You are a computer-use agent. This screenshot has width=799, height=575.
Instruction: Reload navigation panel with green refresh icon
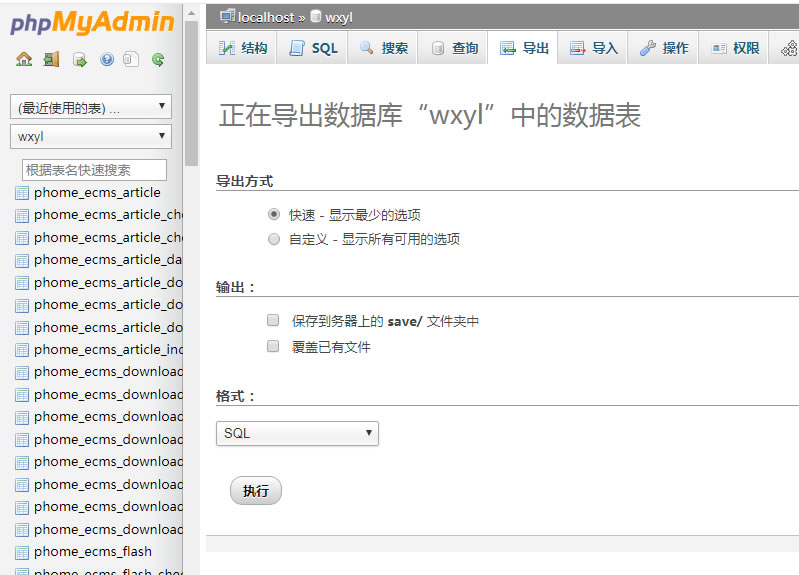[158, 60]
